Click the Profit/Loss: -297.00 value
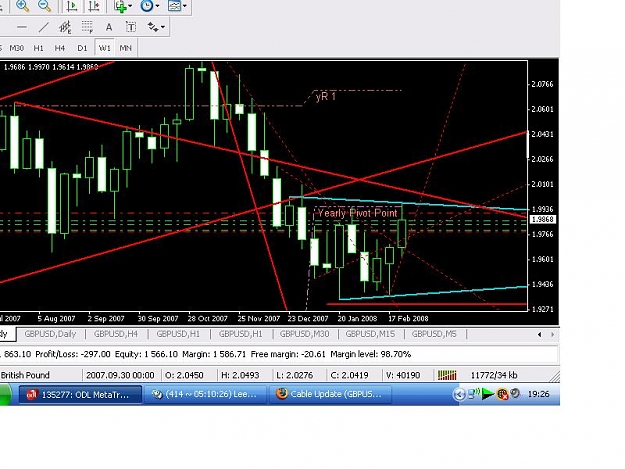Image resolution: width=625 pixels, height=469 pixels. (73, 354)
